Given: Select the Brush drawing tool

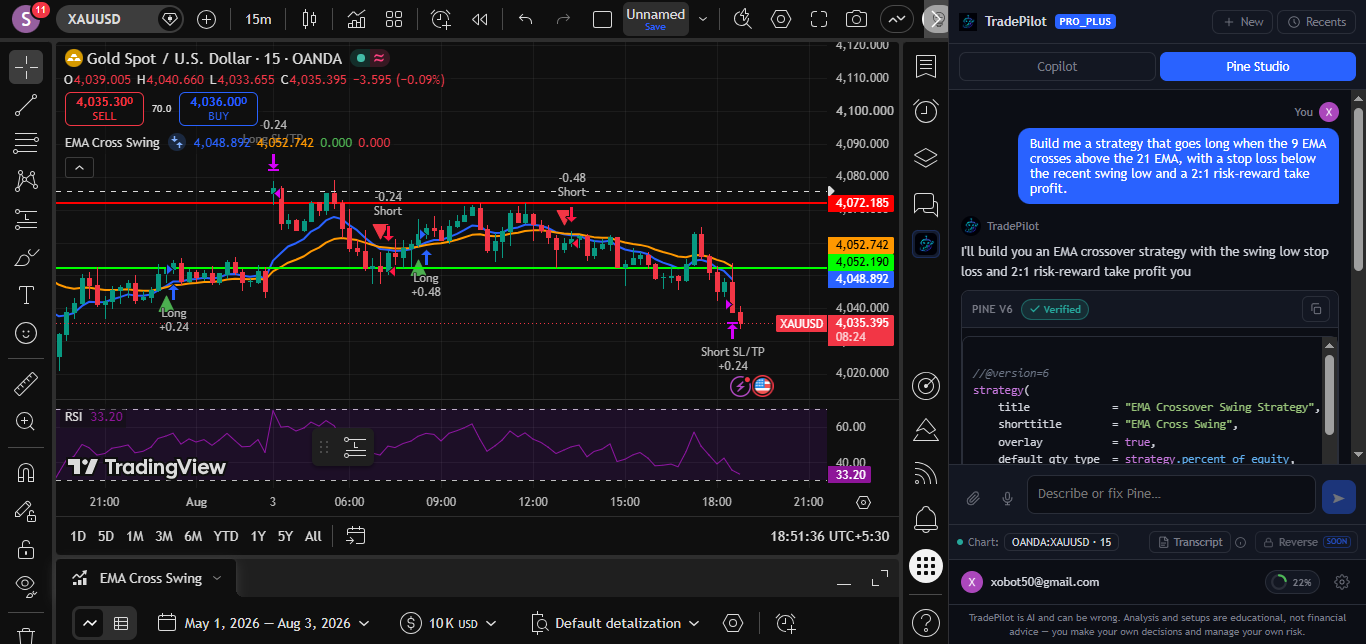Looking at the screenshot, I should click(x=26, y=257).
